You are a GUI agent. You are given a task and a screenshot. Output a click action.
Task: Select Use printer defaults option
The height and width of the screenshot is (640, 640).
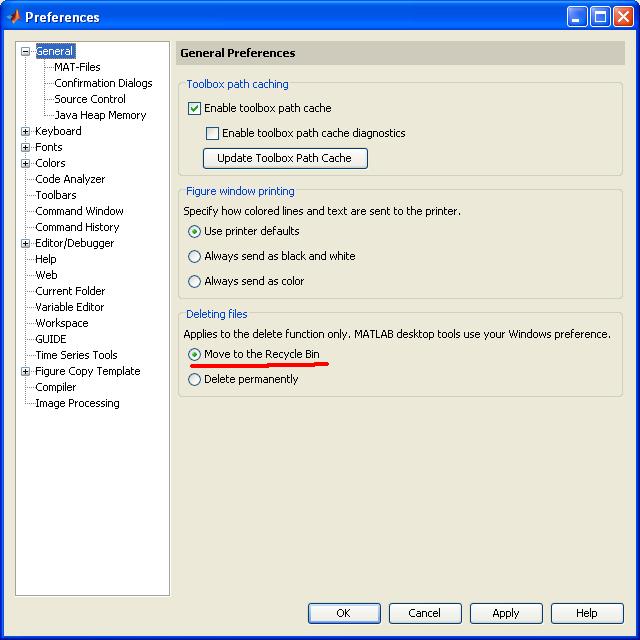(x=195, y=231)
